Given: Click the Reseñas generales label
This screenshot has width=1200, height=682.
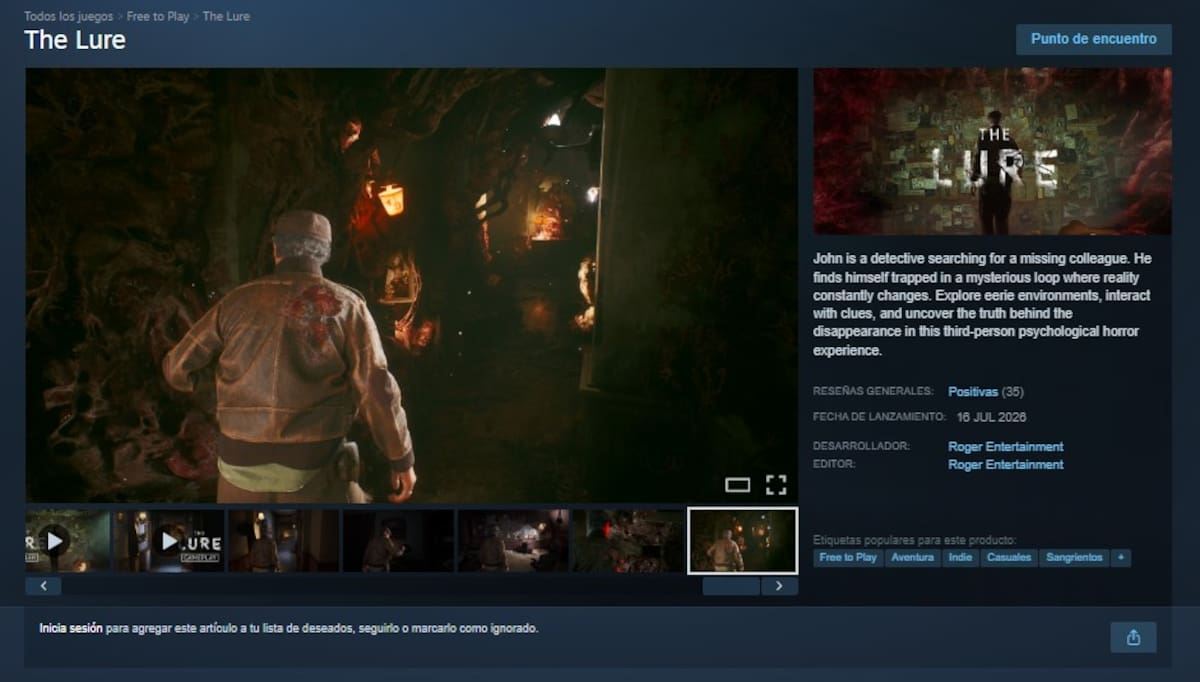Looking at the screenshot, I should pos(874,392).
